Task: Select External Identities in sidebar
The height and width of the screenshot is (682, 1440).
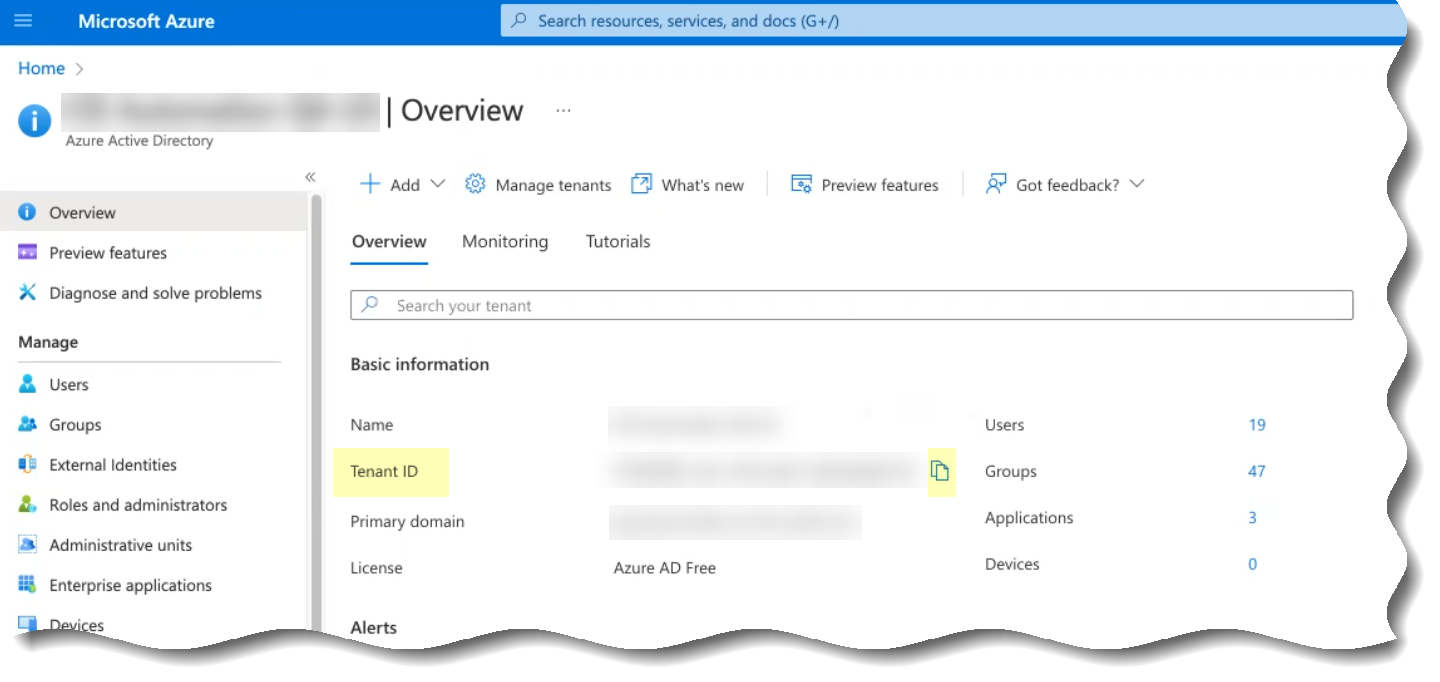Action: coord(112,465)
